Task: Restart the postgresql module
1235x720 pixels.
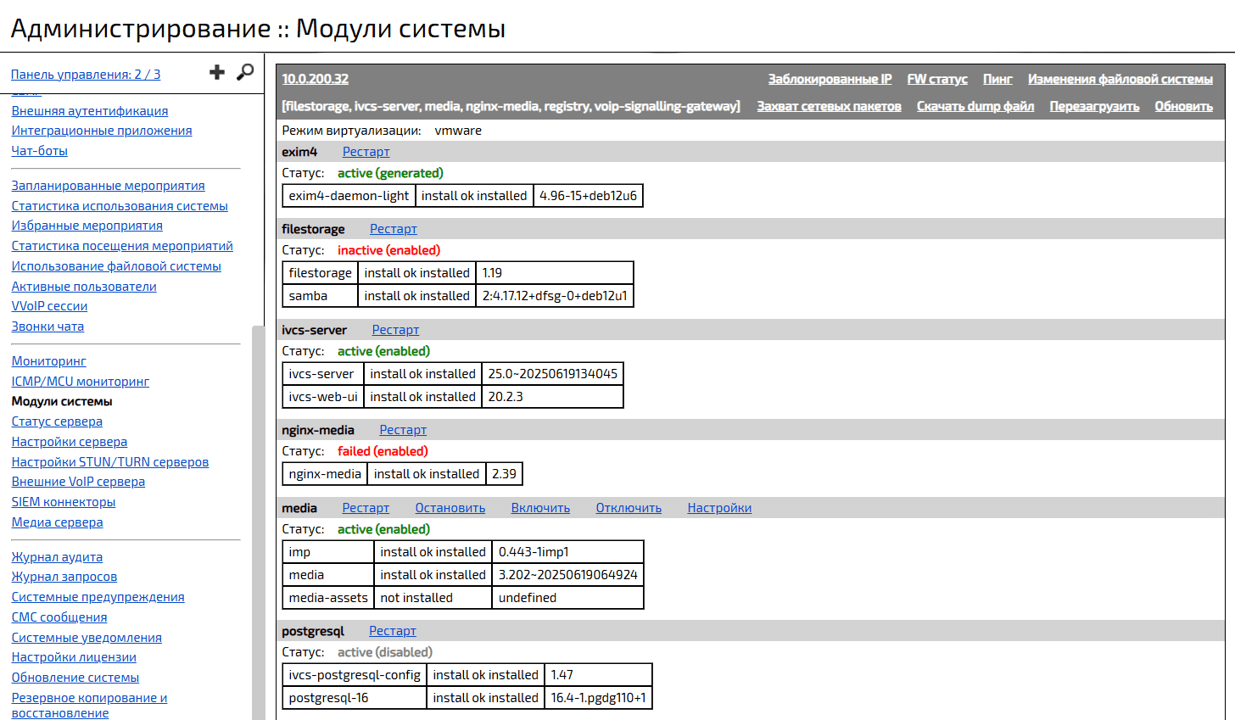Action: 393,631
